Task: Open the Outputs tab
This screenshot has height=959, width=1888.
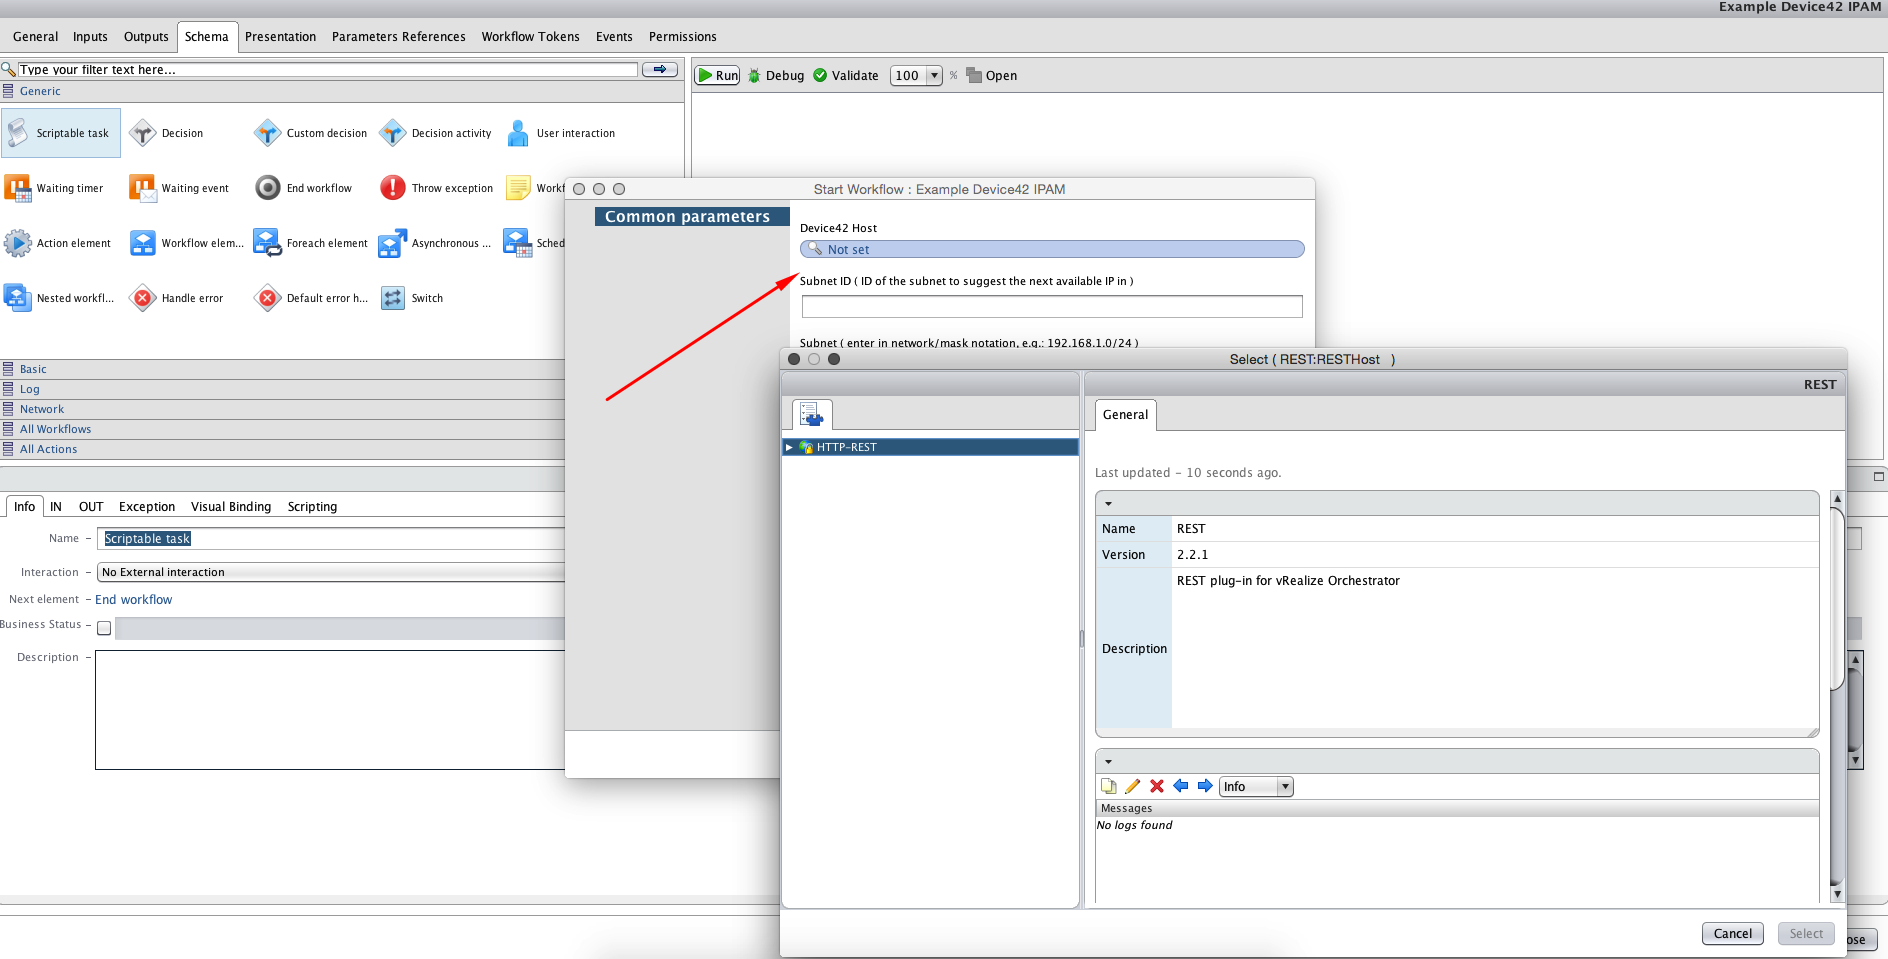Action: pos(146,36)
